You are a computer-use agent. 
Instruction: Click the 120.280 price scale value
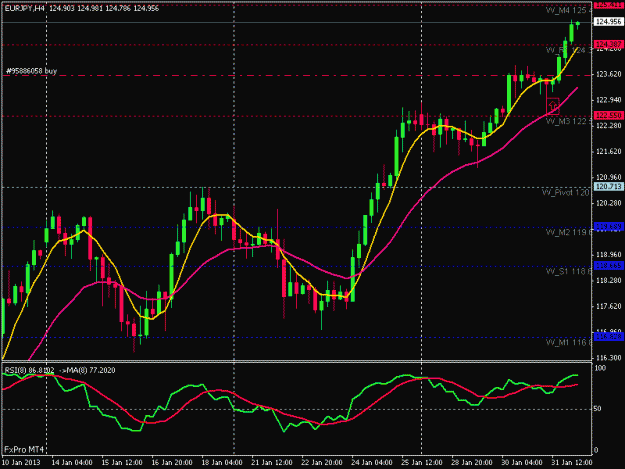coord(608,203)
